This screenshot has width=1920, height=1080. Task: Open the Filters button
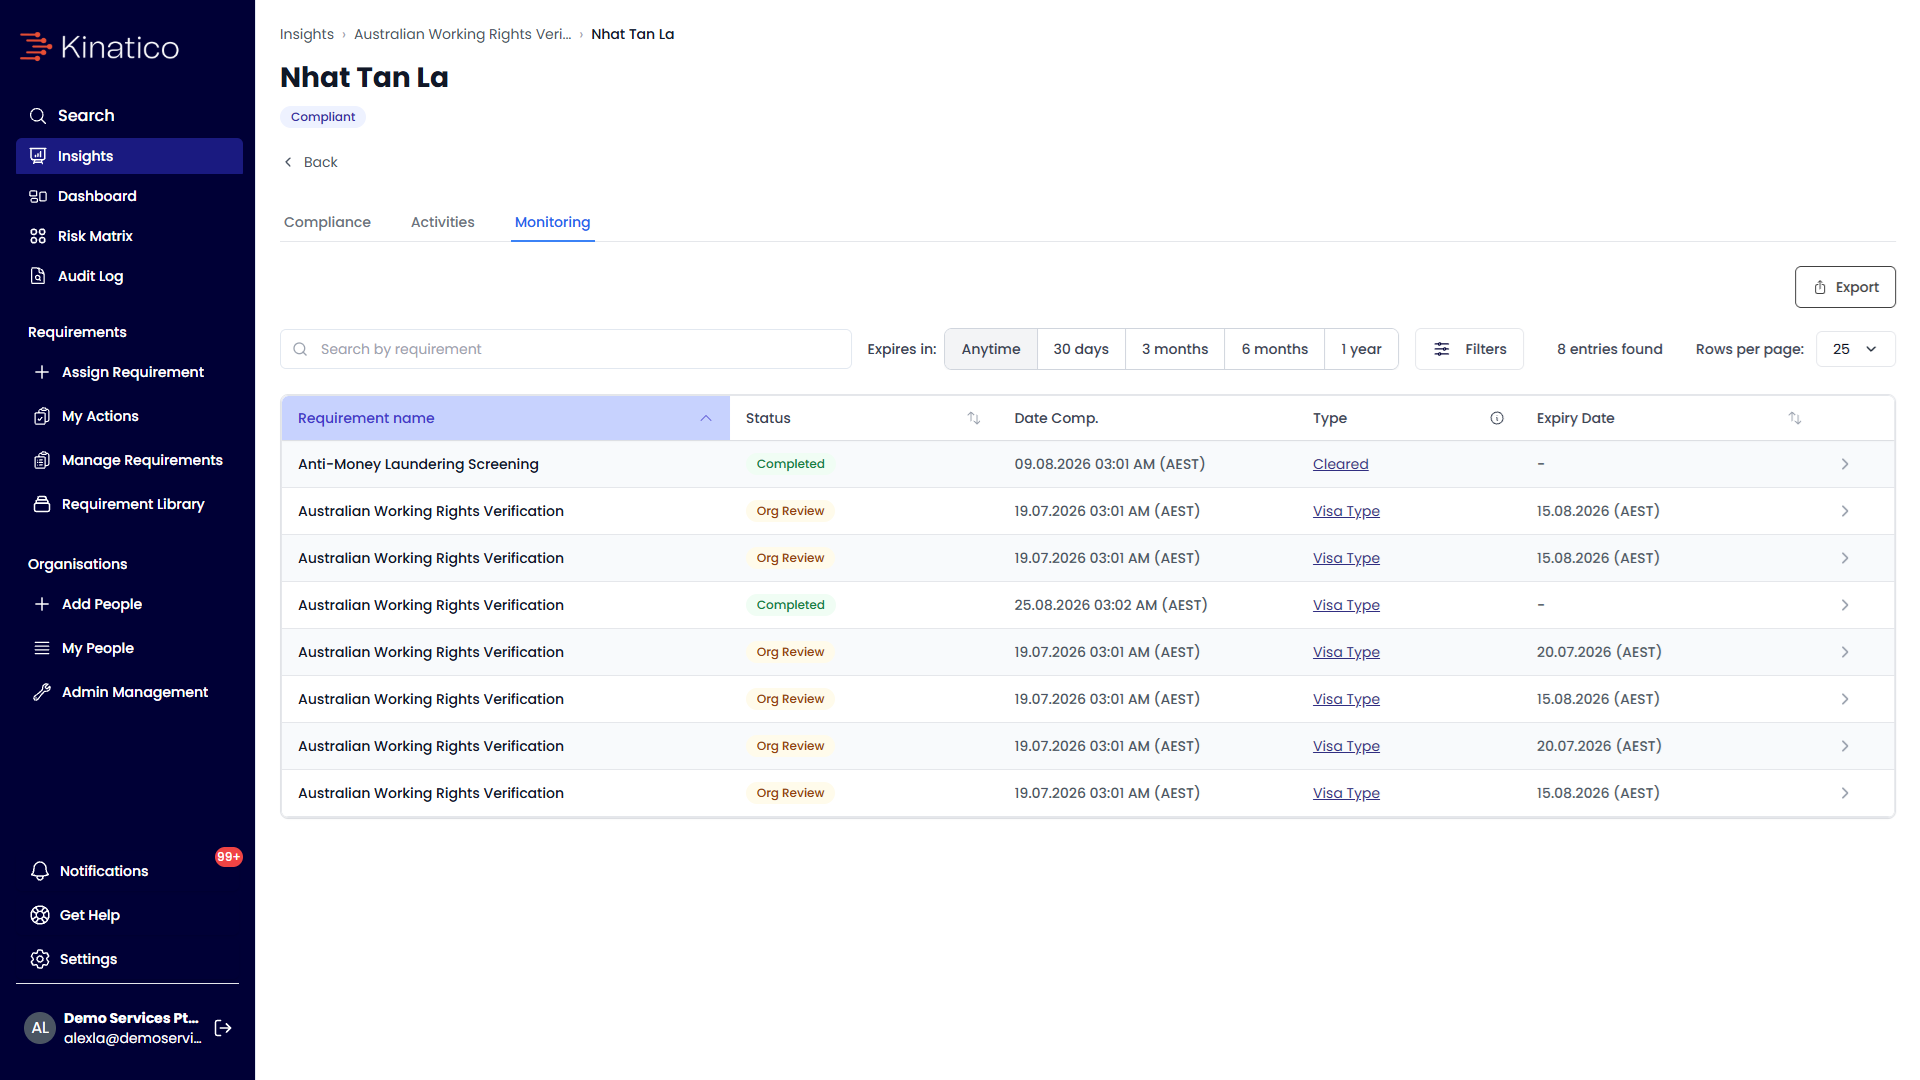click(1469, 349)
